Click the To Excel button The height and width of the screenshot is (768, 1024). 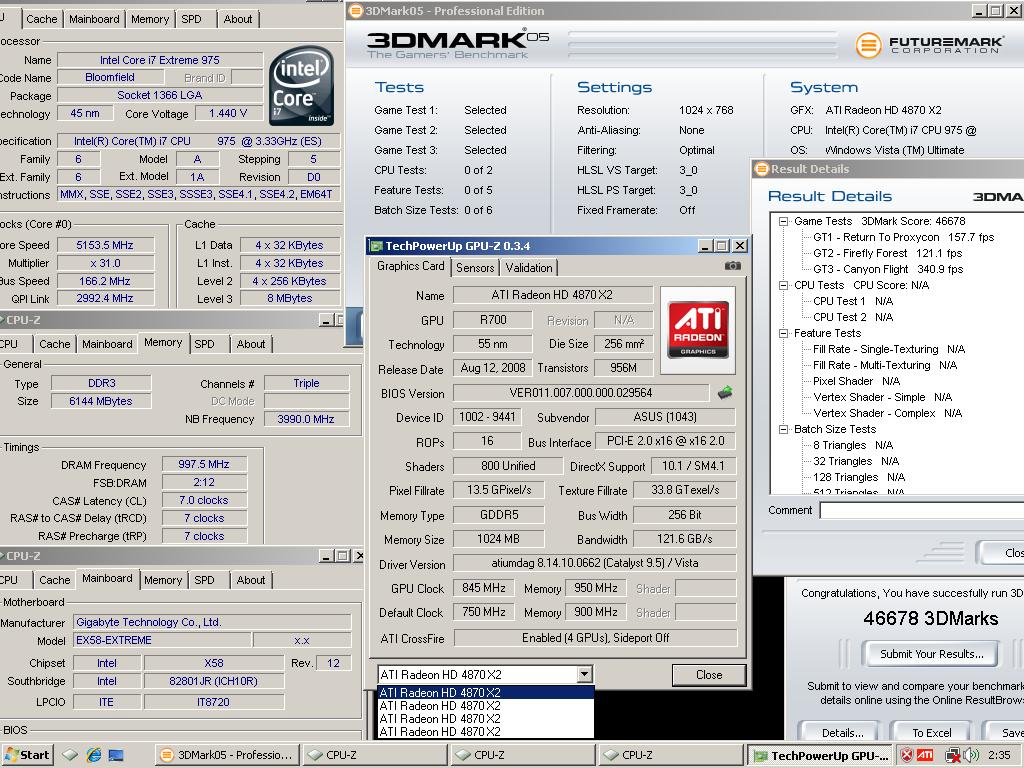(x=931, y=733)
